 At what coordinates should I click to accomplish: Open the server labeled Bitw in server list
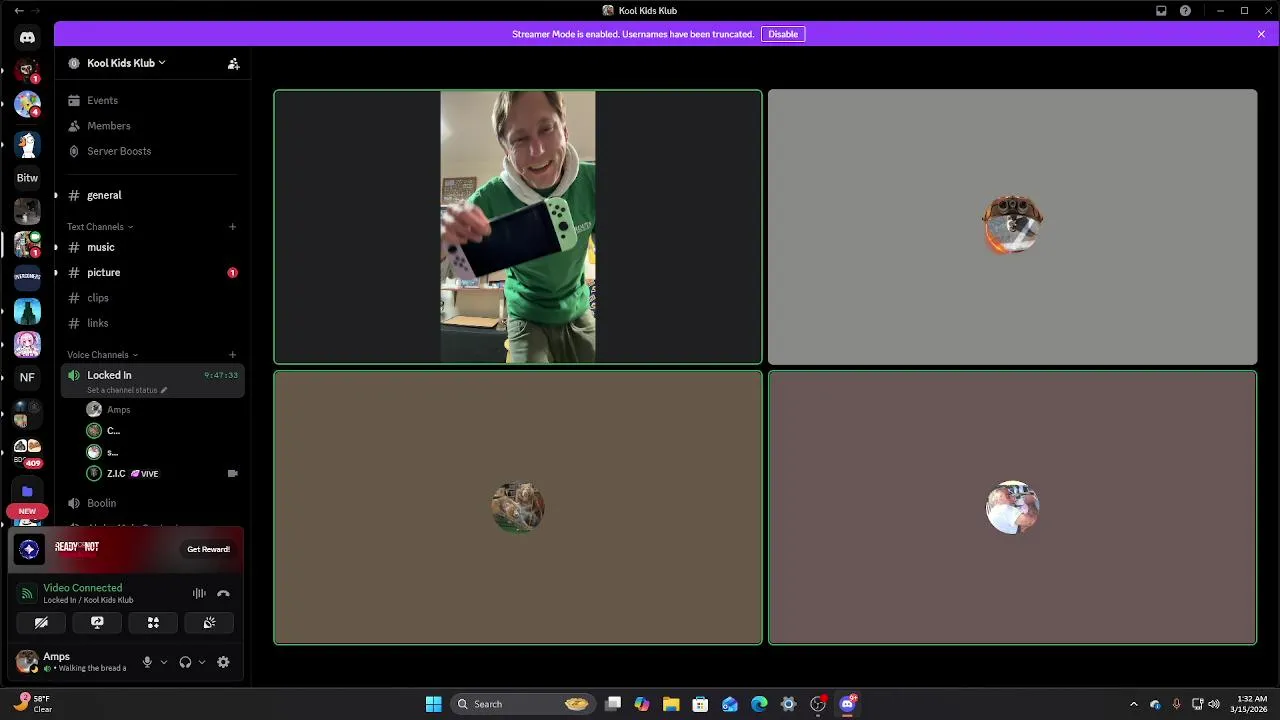[27, 178]
